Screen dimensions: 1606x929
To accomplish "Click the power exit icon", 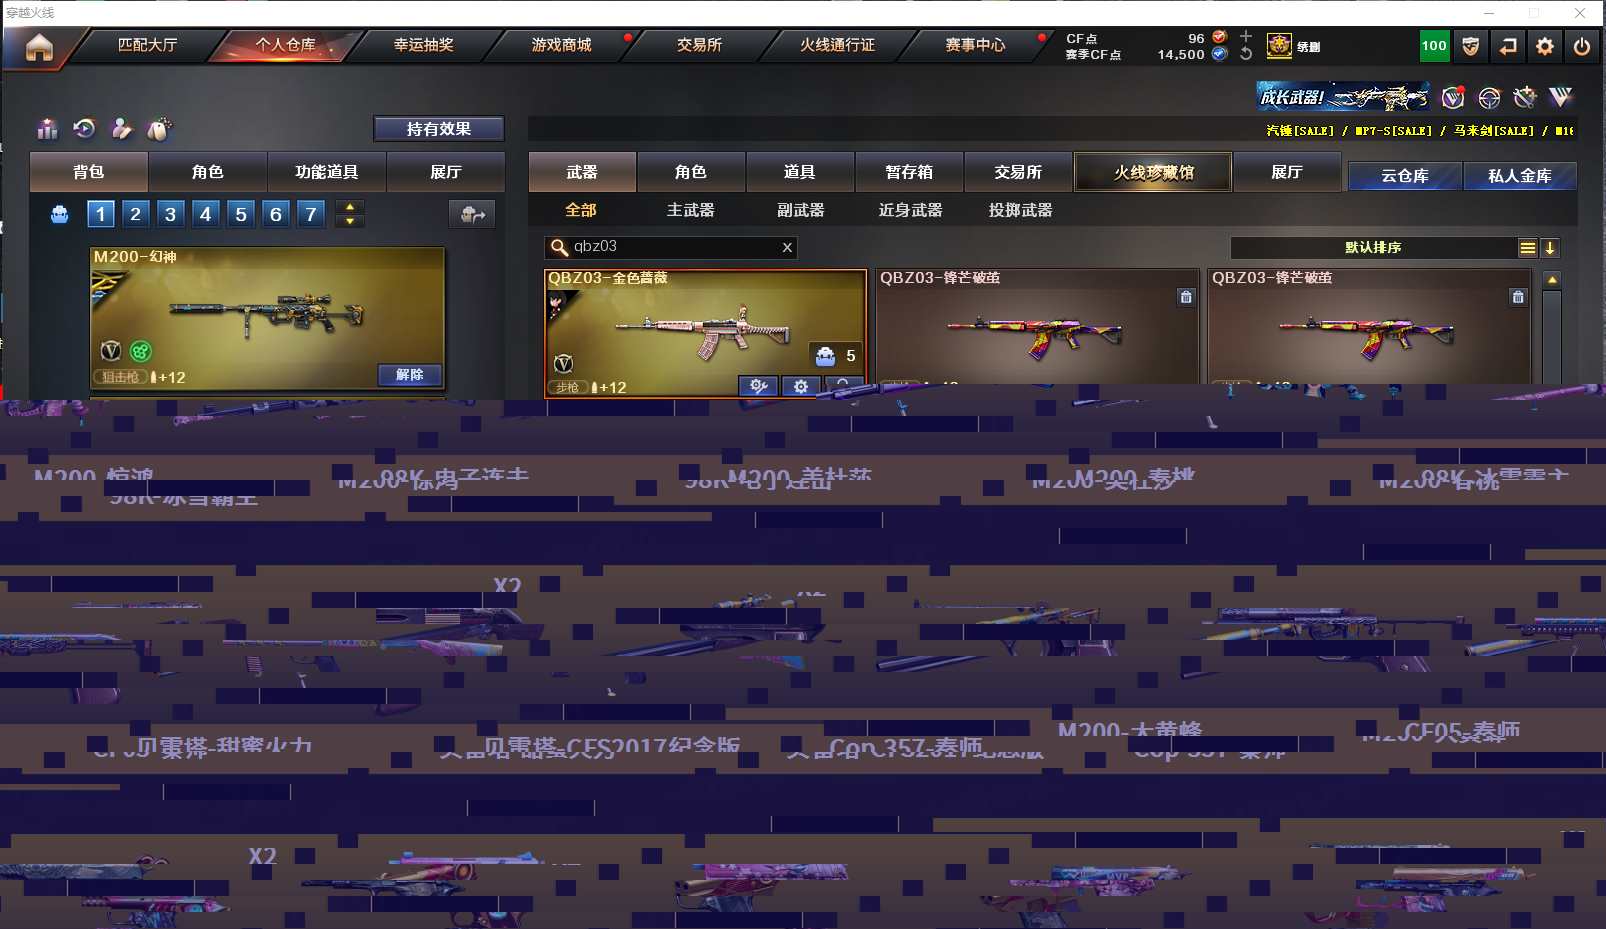I will (1582, 46).
